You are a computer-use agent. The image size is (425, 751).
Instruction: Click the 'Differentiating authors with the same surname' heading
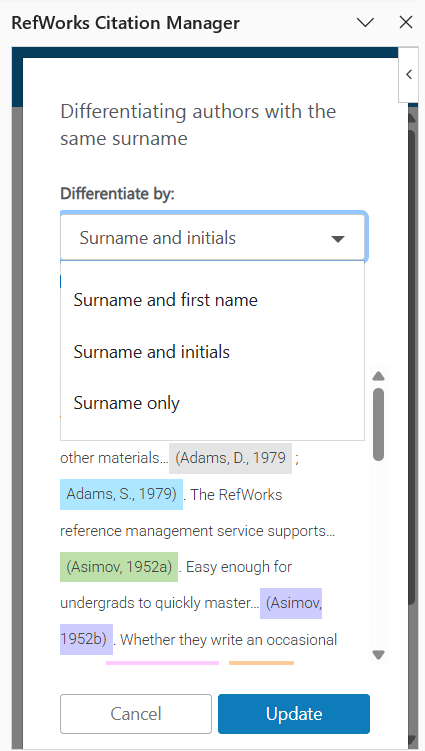(198, 125)
